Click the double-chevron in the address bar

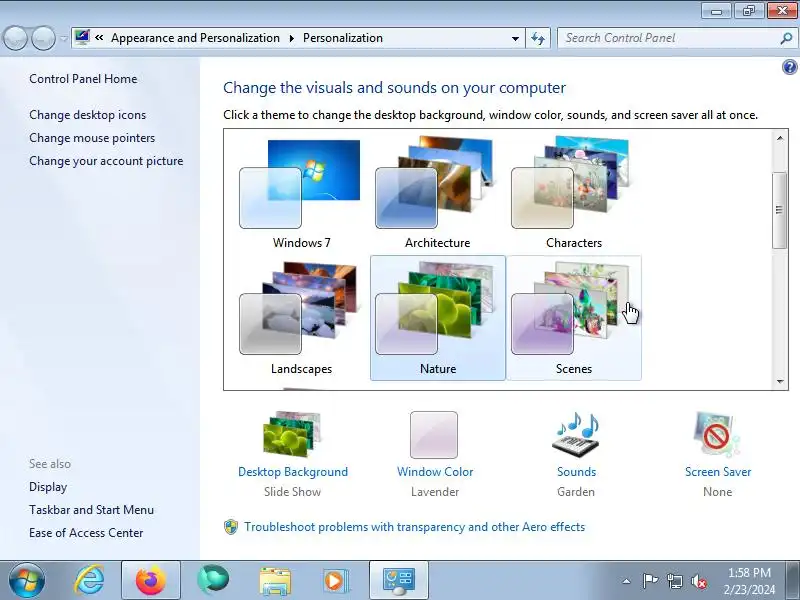99,38
